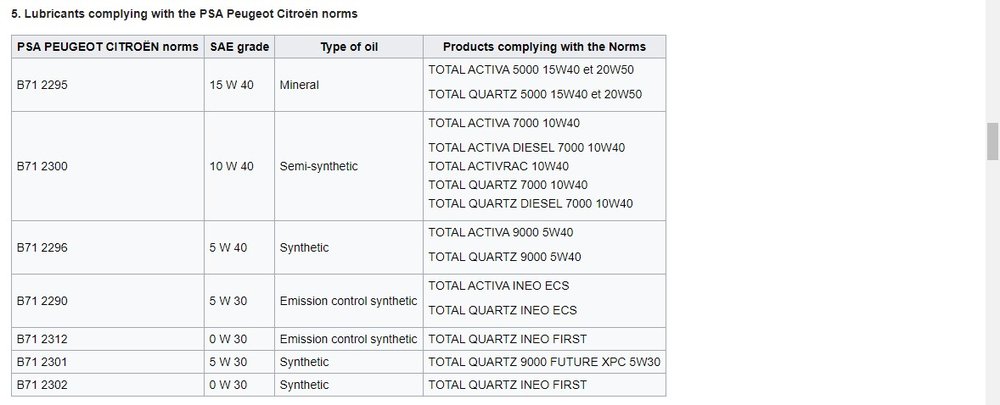Click 'TOTAL QUARTZ 5000 15W40 et 20W50' entry
Screen dimensions: 1000x405
[x=534, y=94]
